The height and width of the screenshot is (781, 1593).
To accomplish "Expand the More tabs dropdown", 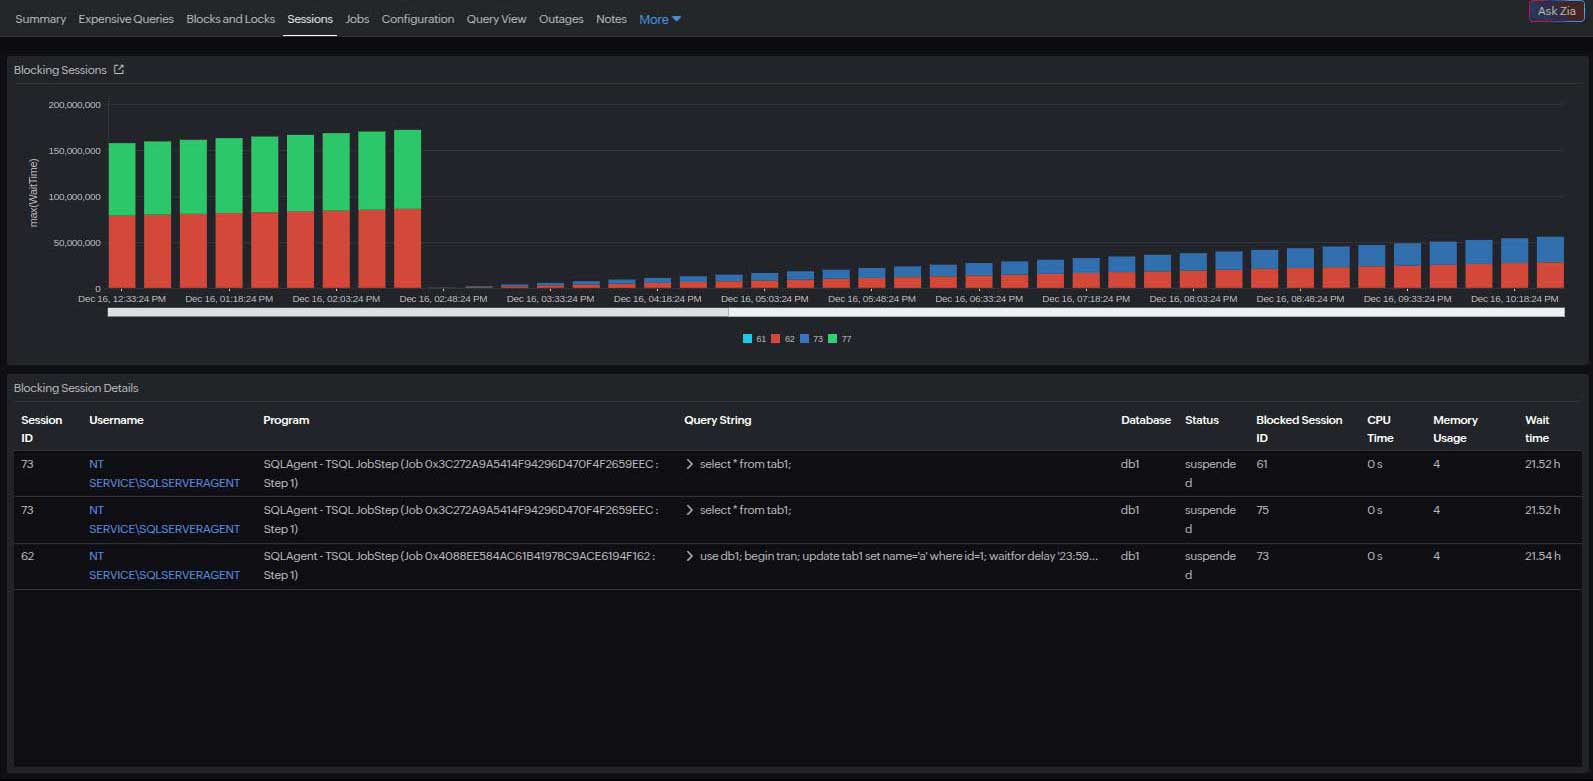I will 659,19.
